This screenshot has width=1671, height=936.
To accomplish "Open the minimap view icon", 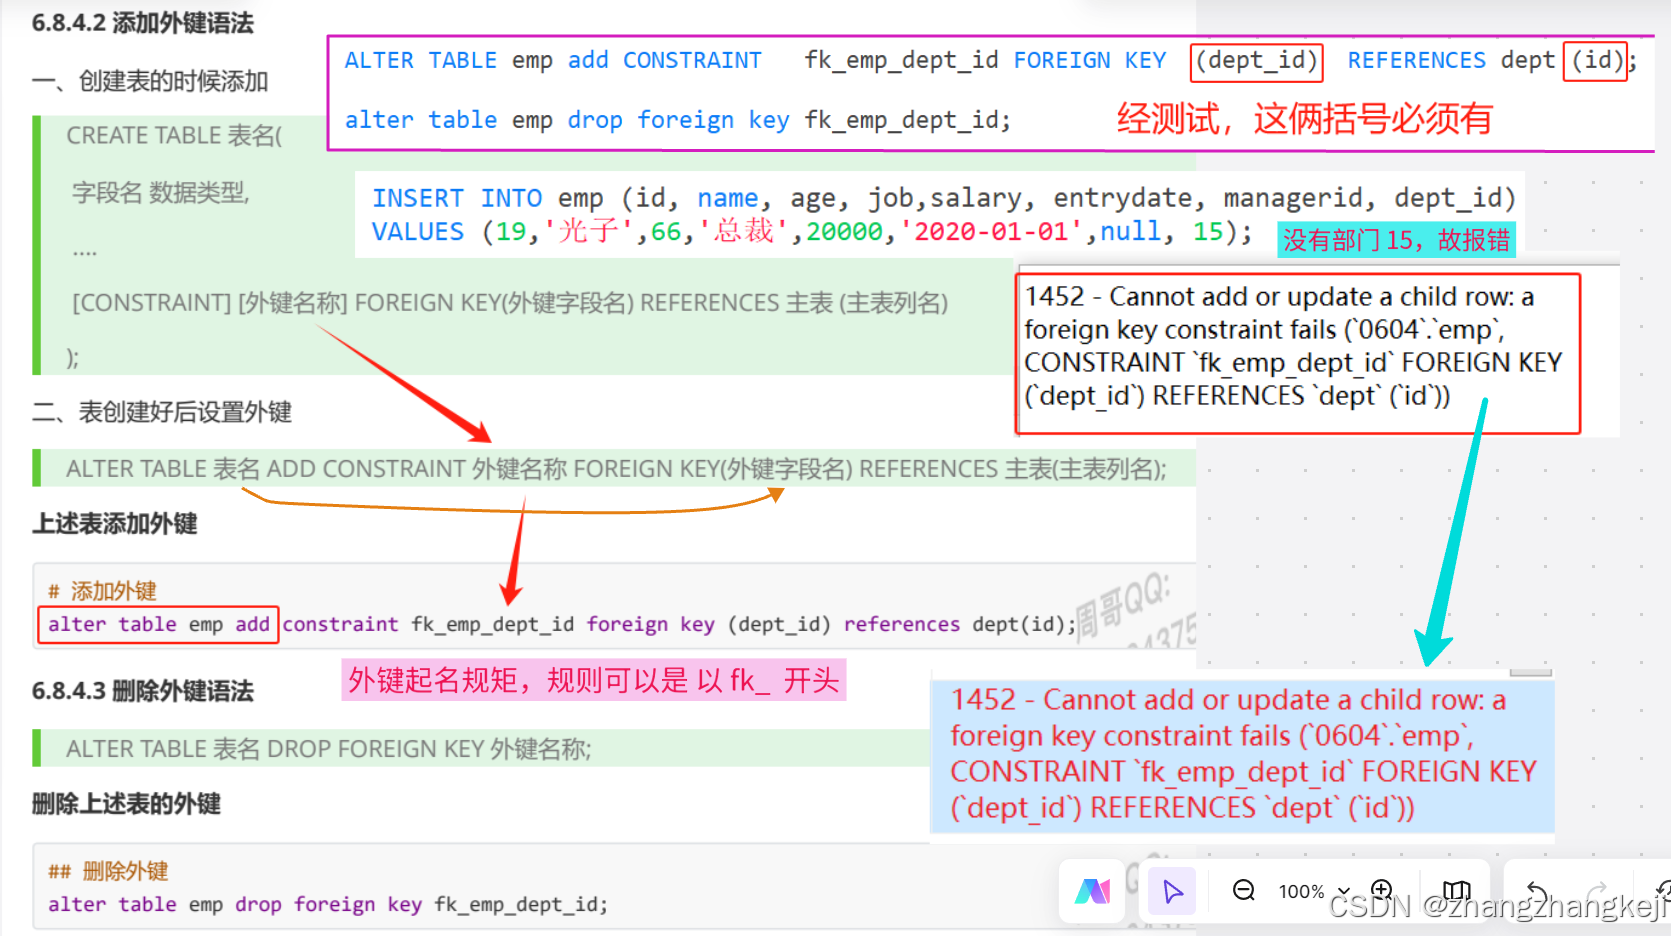I will pyautogui.click(x=1457, y=890).
